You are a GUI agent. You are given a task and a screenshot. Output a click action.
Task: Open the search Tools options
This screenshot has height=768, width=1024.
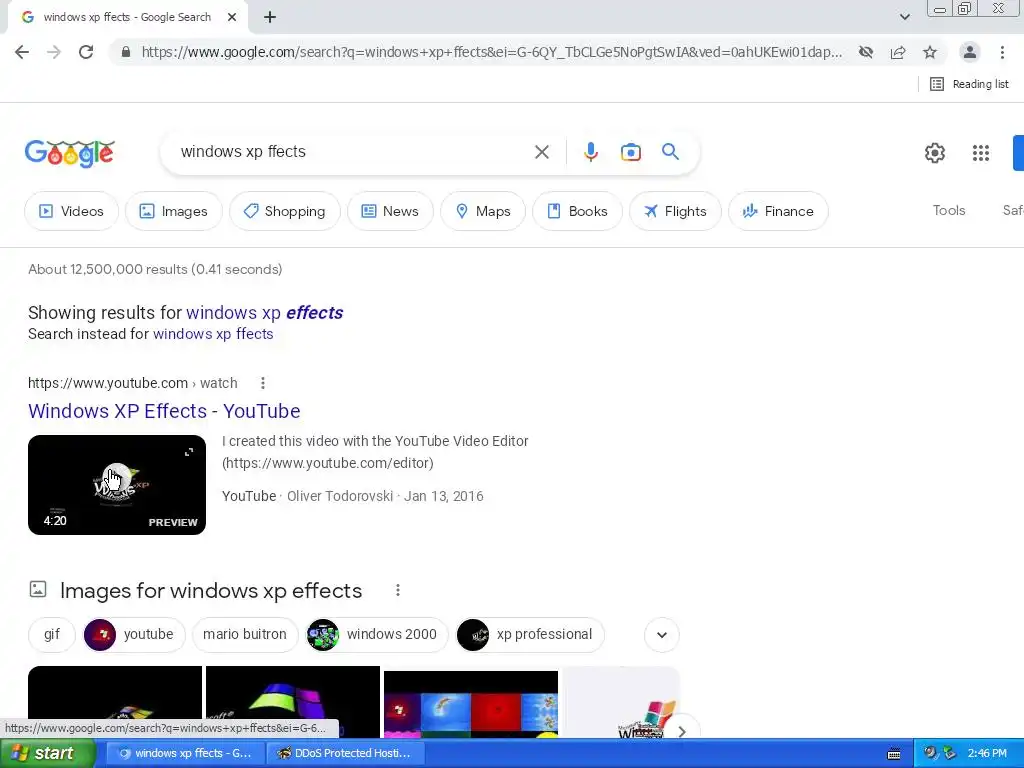tap(948, 210)
